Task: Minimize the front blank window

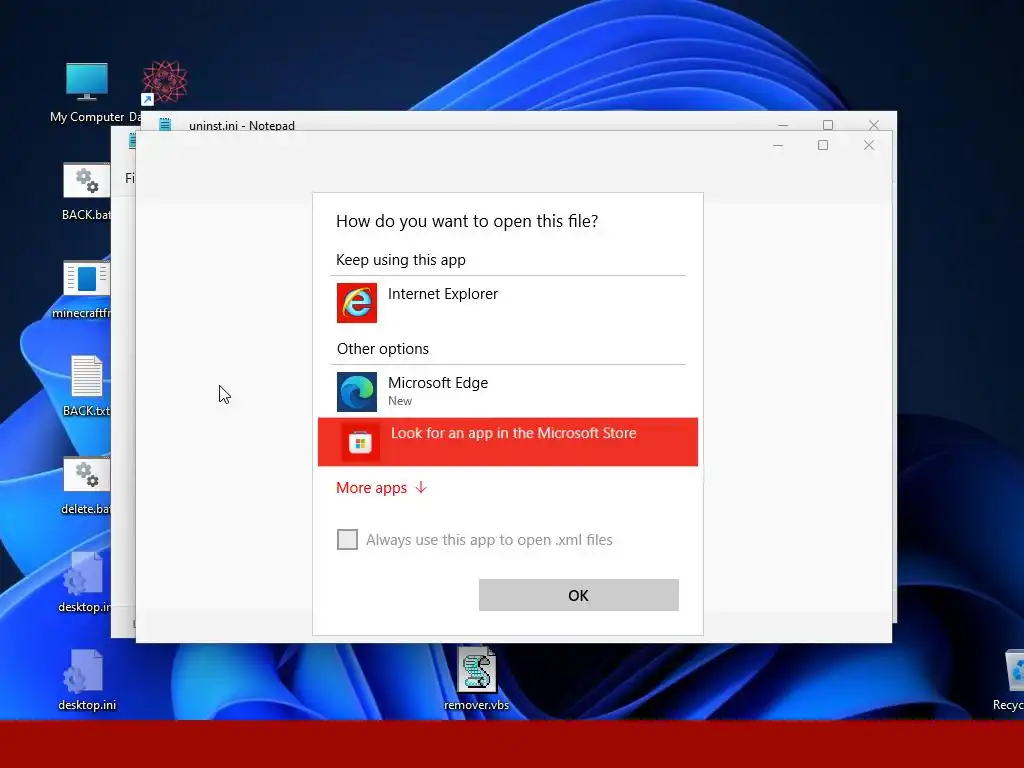Action: coord(778,146)
